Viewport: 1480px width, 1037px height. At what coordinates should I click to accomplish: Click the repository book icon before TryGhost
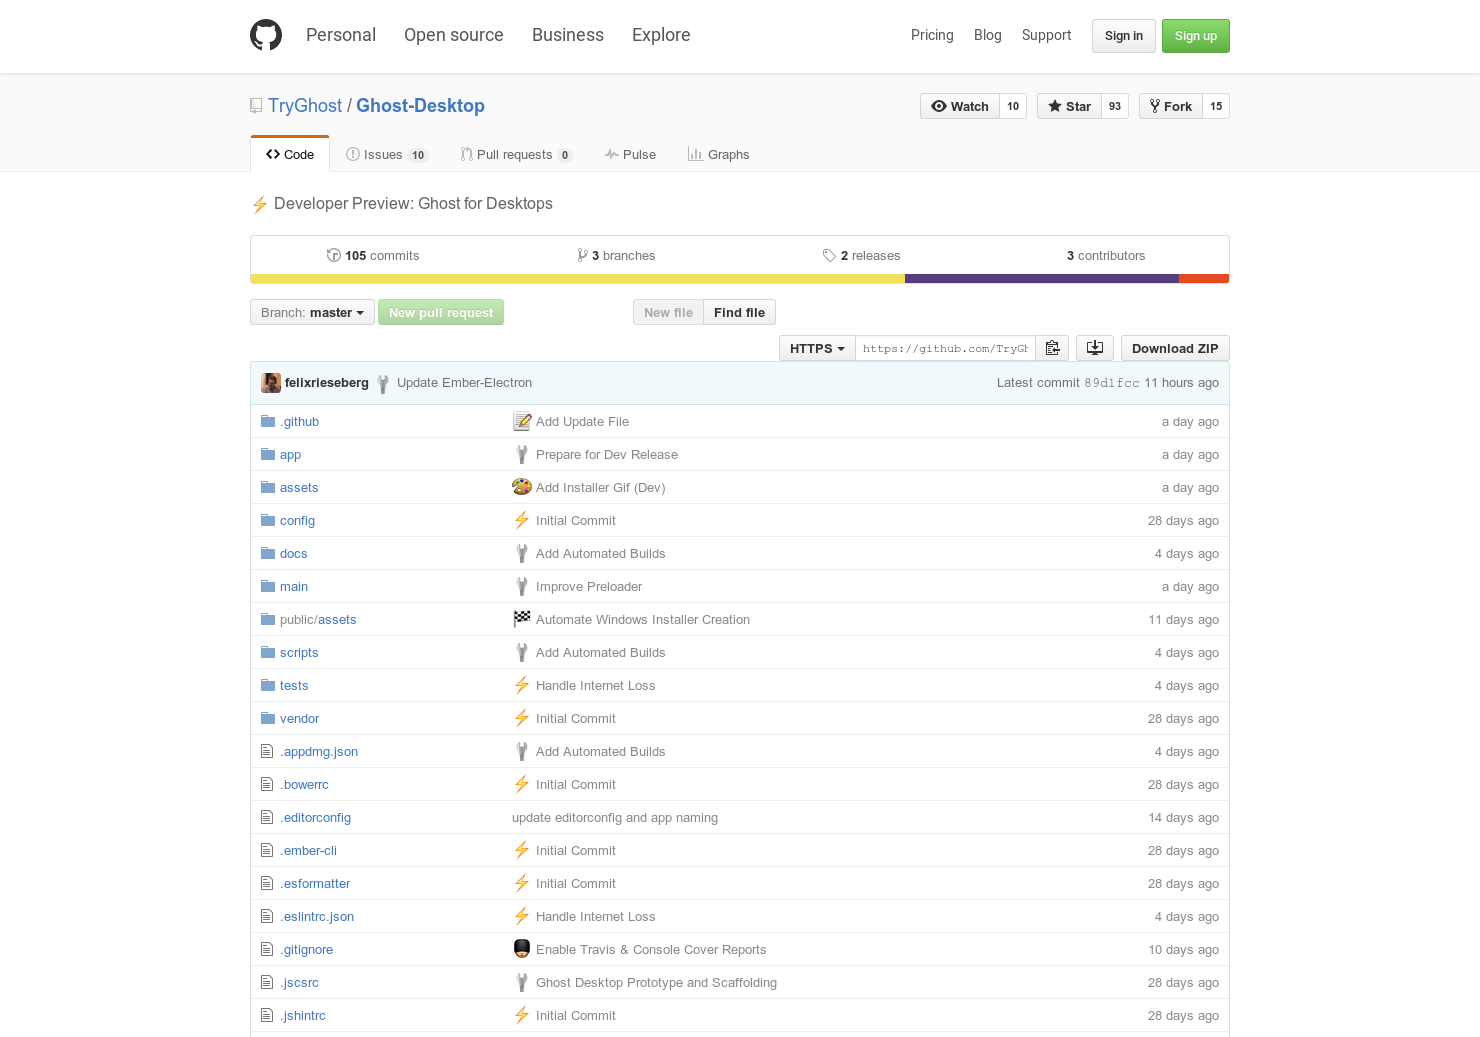256,105
